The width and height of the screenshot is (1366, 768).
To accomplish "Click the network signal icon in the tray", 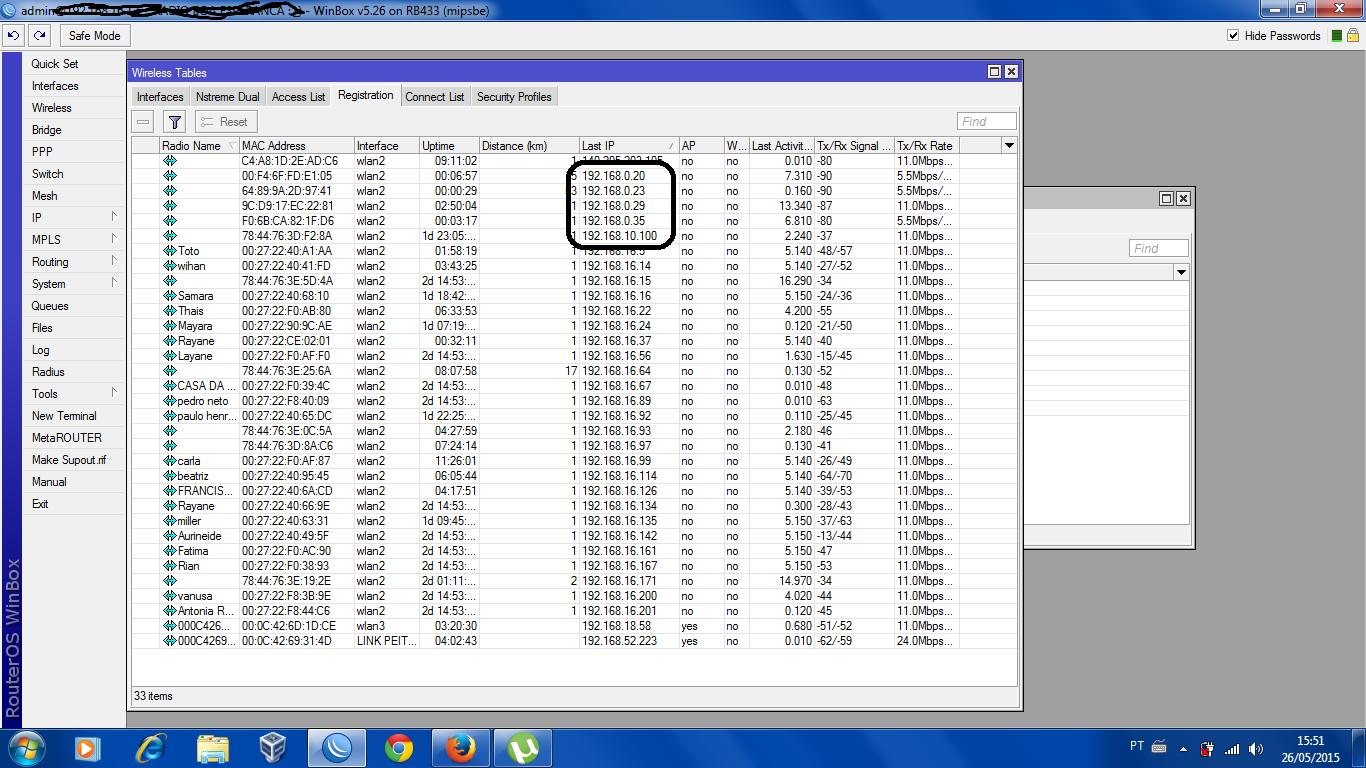I will [1231, 748].
